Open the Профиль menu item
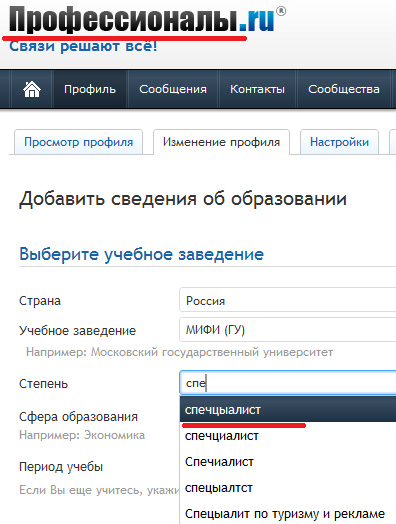Image resolution: width=396 pixels, height=524 pixels. point(90,89)
